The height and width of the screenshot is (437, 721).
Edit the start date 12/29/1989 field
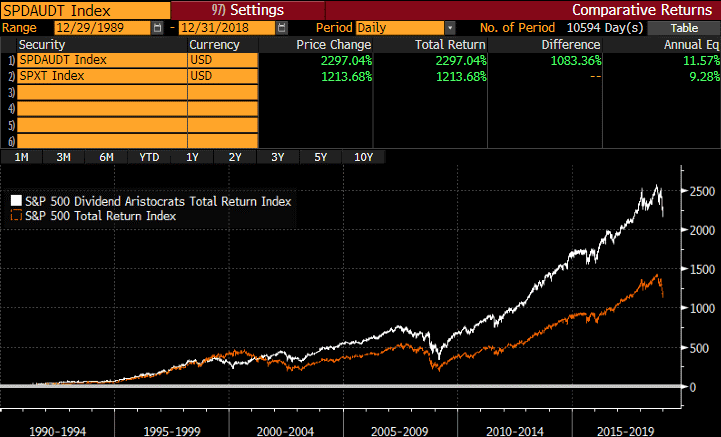click(102, 28)
